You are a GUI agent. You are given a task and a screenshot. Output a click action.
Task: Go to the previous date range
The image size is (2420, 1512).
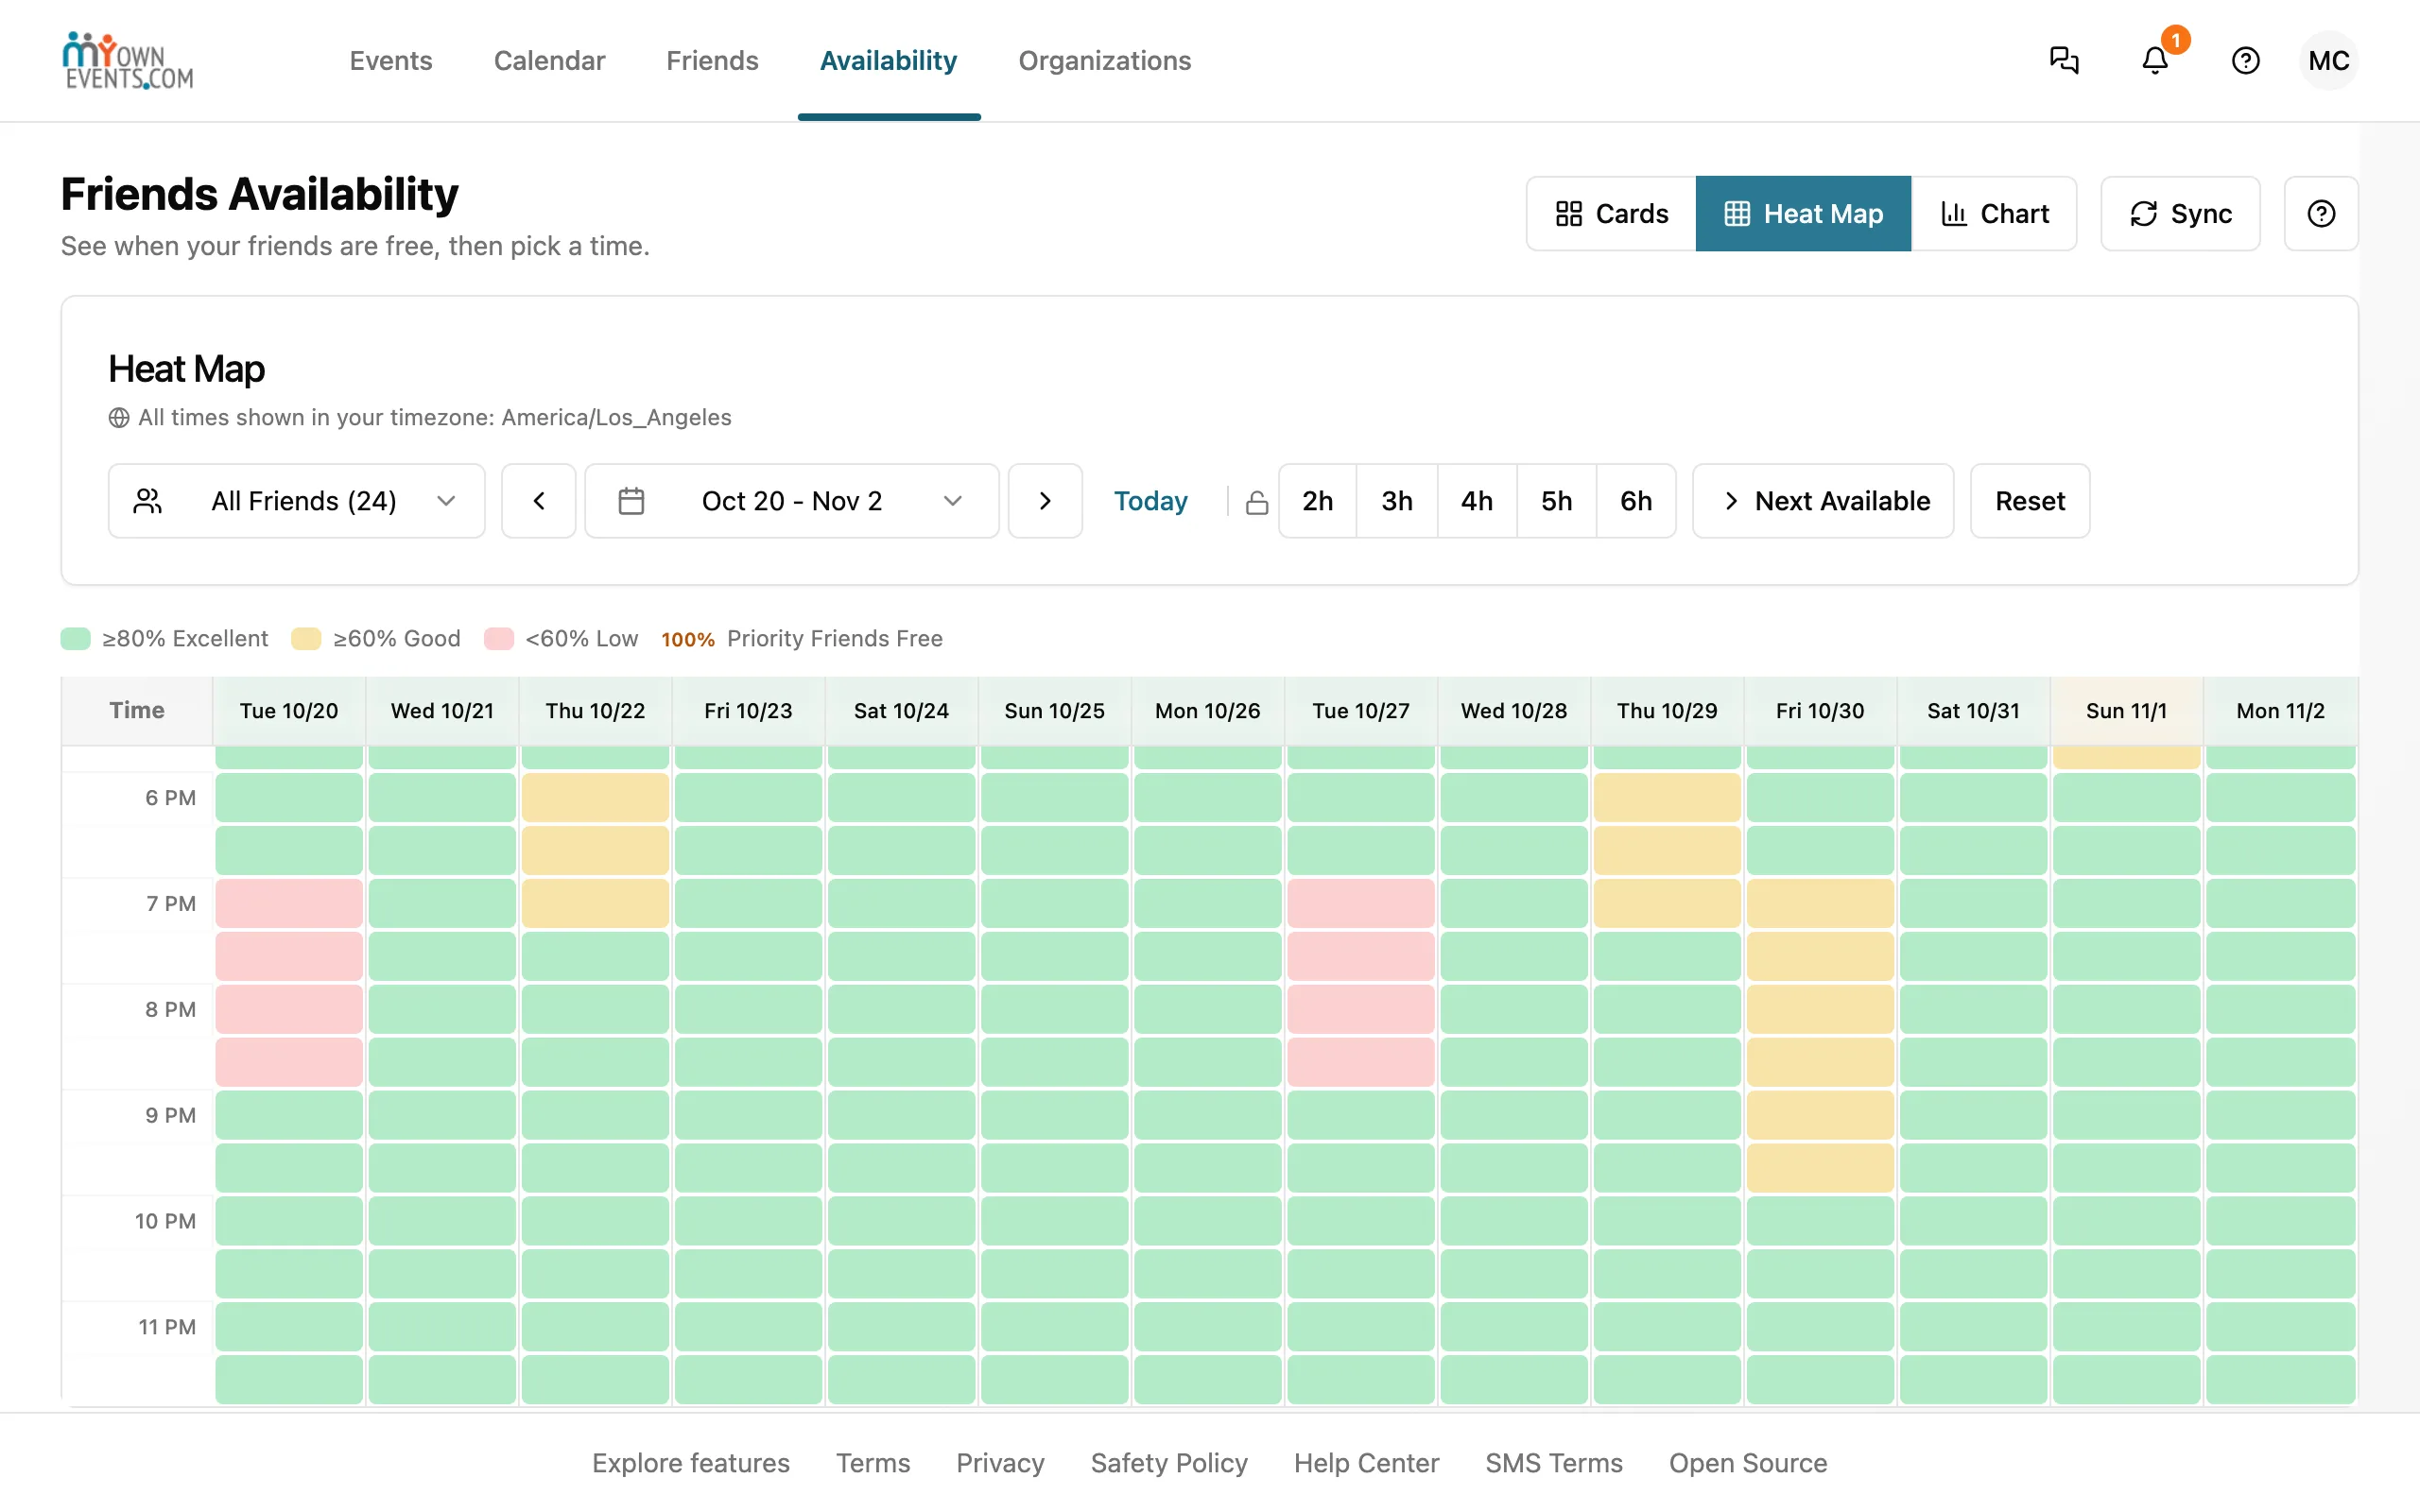pyautogui.click(x=538, y=501)
